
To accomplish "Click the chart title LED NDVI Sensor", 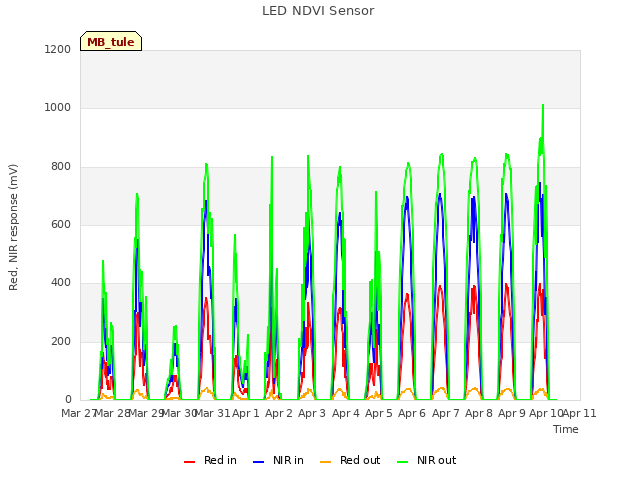I will pyautogui.click(x=318, y=11).
